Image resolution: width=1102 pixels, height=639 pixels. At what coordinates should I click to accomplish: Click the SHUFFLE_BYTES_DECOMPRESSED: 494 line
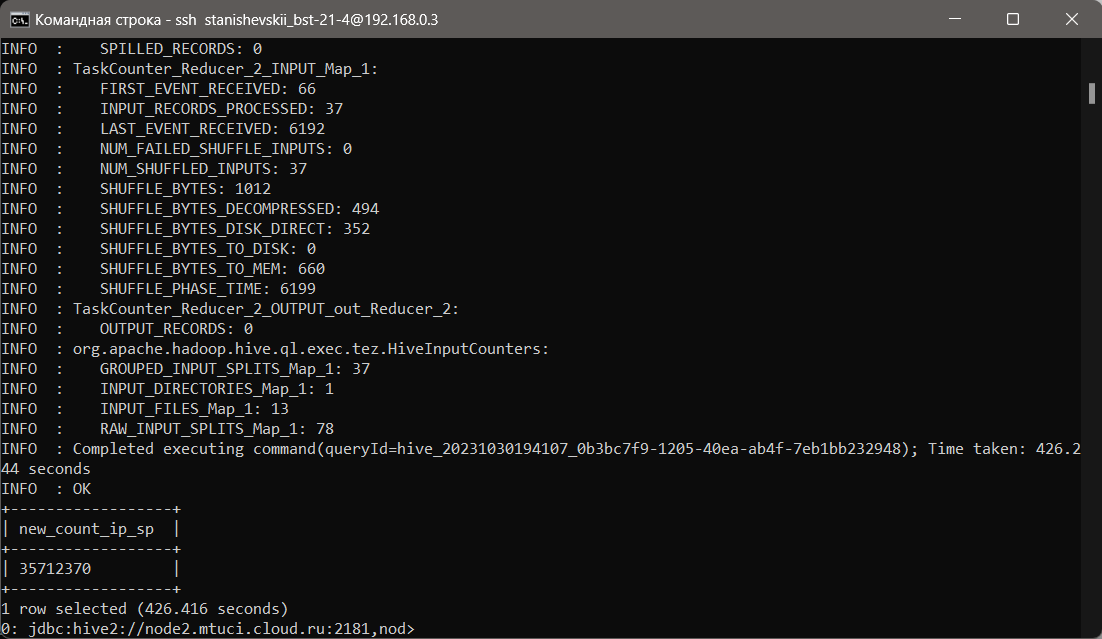point(239,208)
